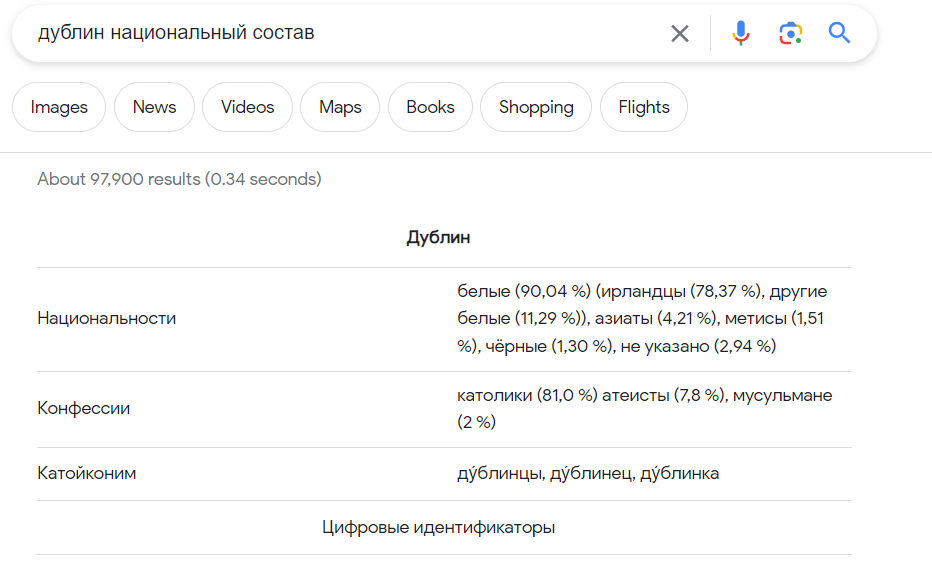
Task: Go to Maps results
Action: [x=340, y=107]
